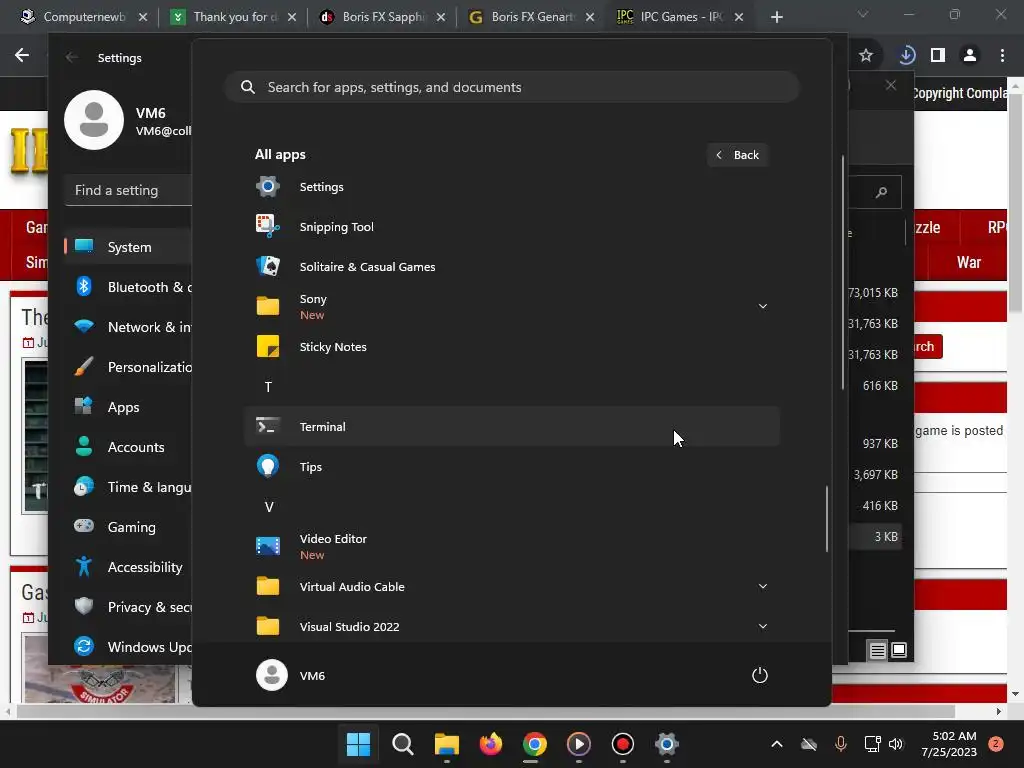Open Chrome three-dot menu
Screen dimensions: 1024x768
[1002, 56]
